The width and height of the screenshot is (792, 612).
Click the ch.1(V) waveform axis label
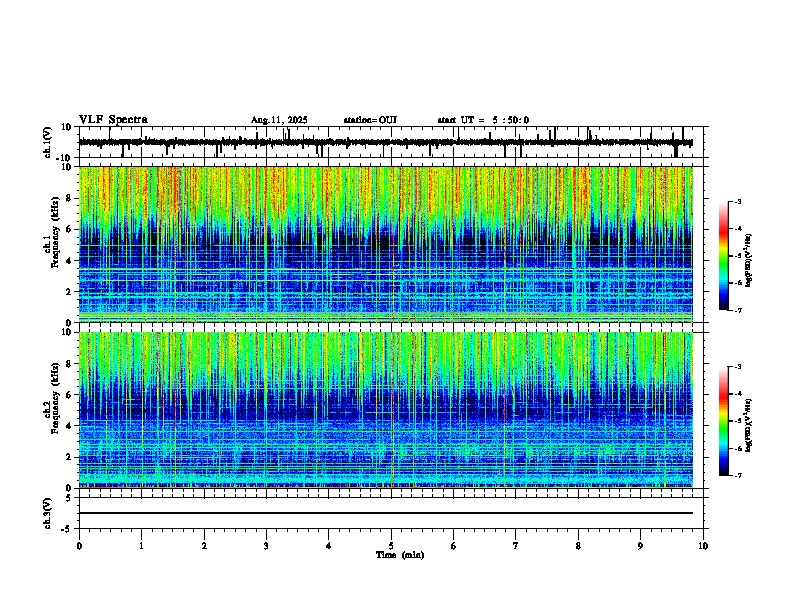48,142
